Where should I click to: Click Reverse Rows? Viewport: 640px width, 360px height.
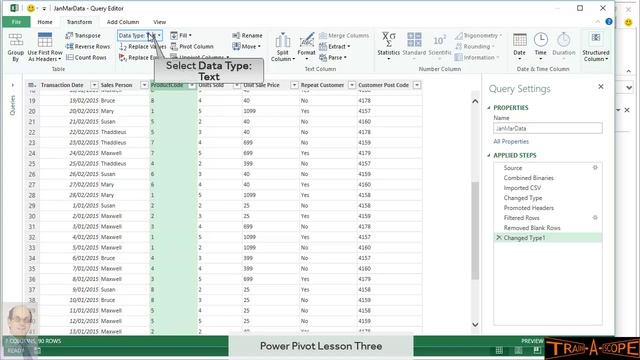point(88,47)
